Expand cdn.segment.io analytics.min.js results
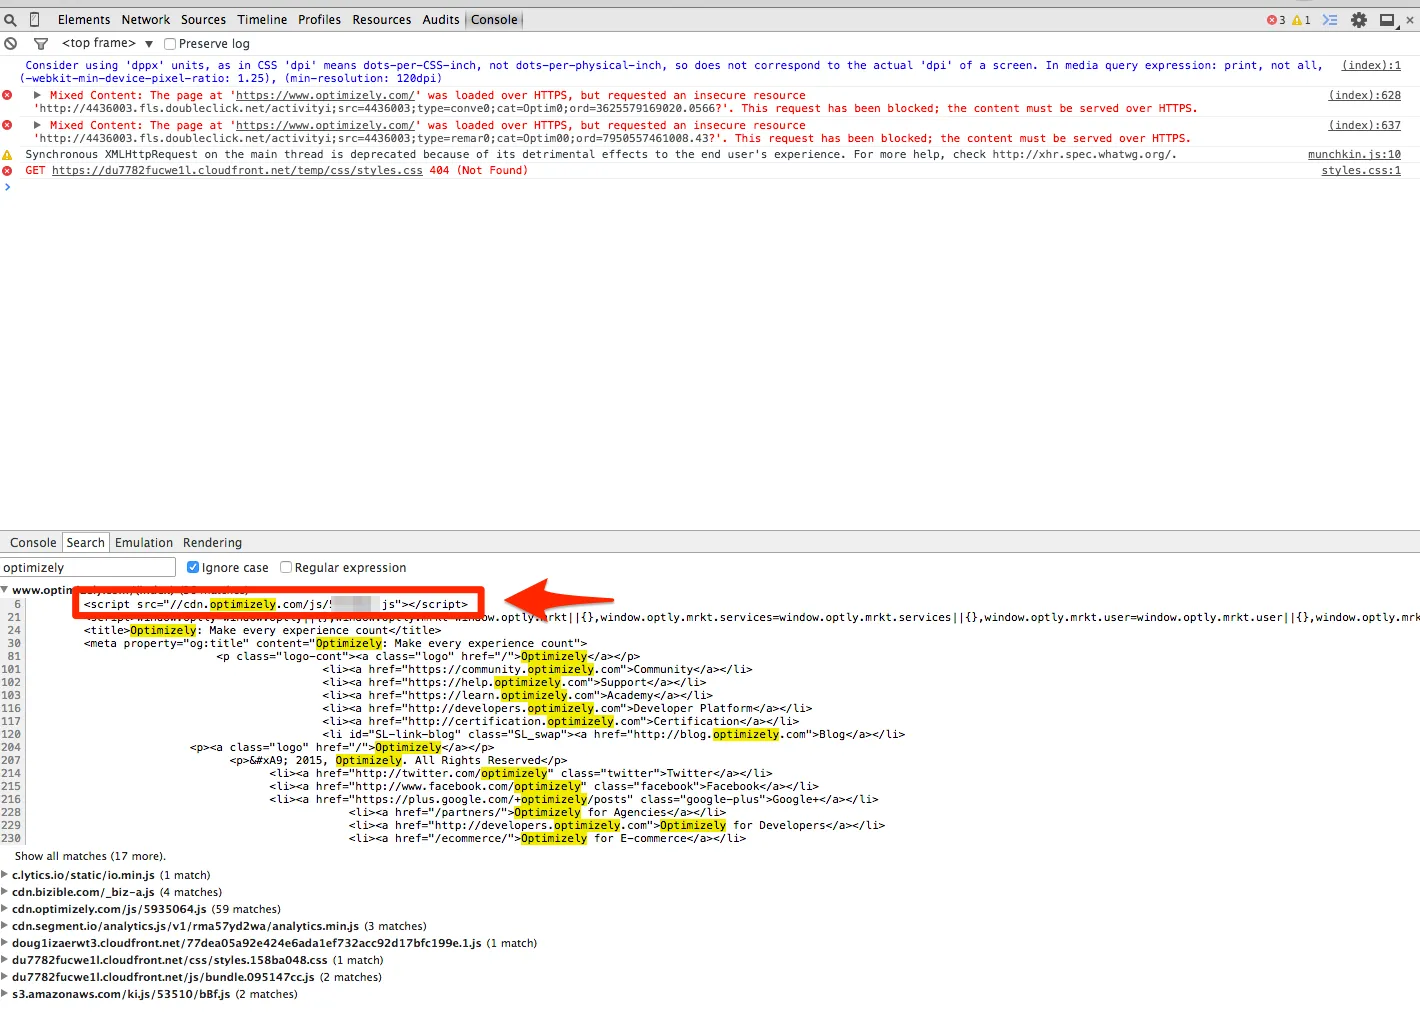 (5, 926)
